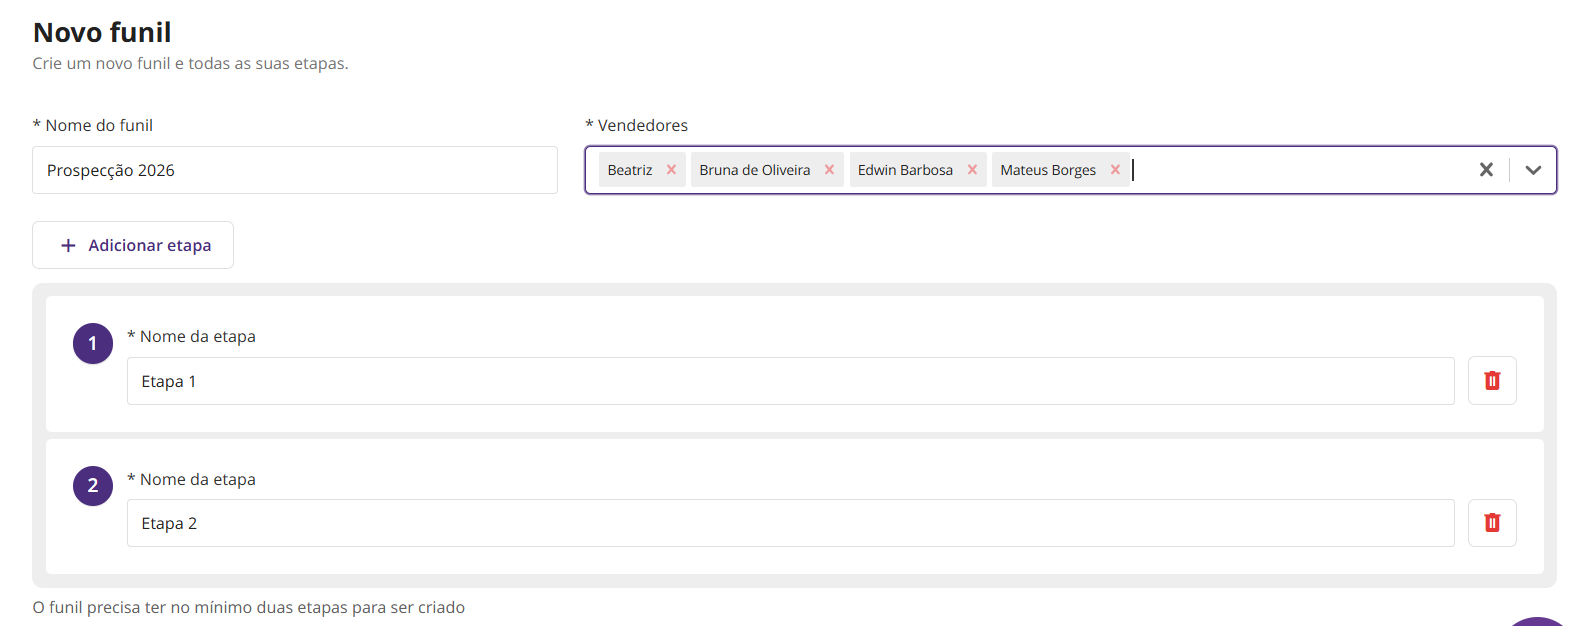
Task: Click the empty area of the Vendedores select
Action: click(x=1300, y=170)
